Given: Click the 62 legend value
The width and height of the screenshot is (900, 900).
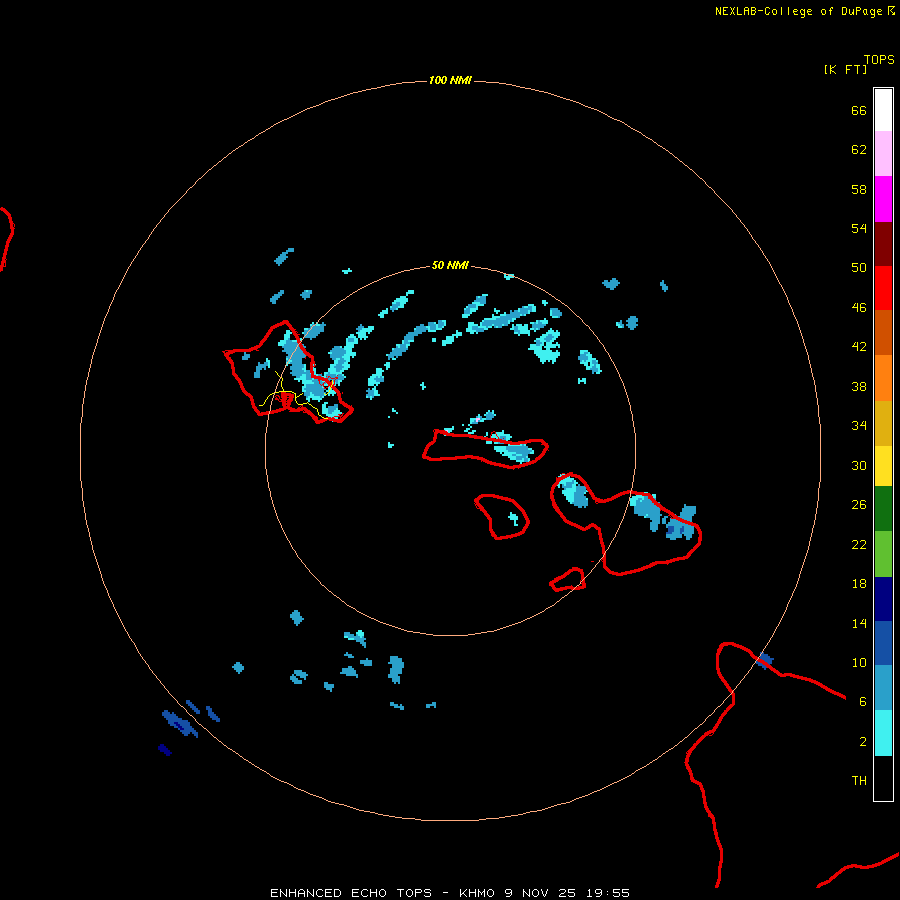Looking at the screenshot, I should pyautogui.click(x=859, y=150).
